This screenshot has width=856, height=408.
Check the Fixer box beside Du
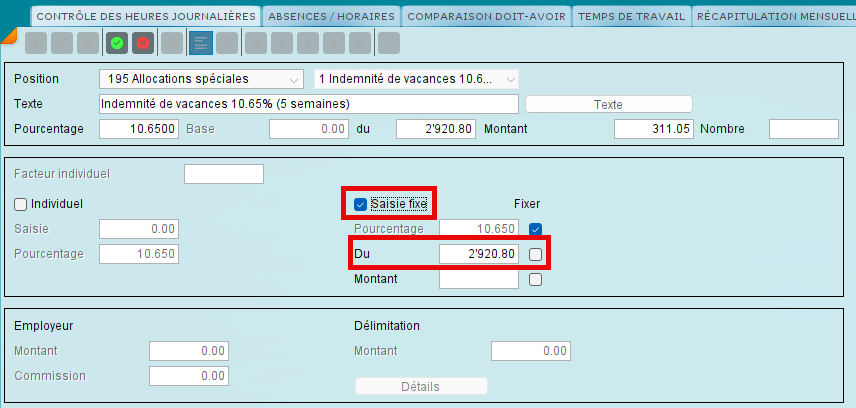click(536, 254)
